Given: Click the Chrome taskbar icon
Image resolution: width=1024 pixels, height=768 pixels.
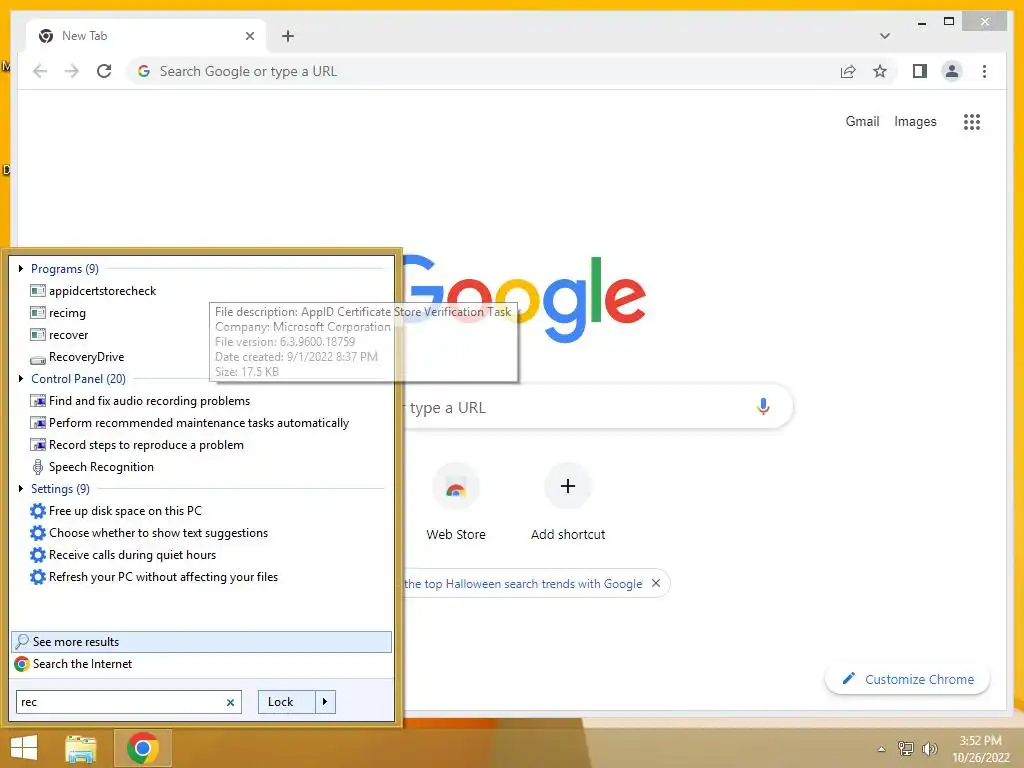Looking at the screenshot, I should (143, 748).
